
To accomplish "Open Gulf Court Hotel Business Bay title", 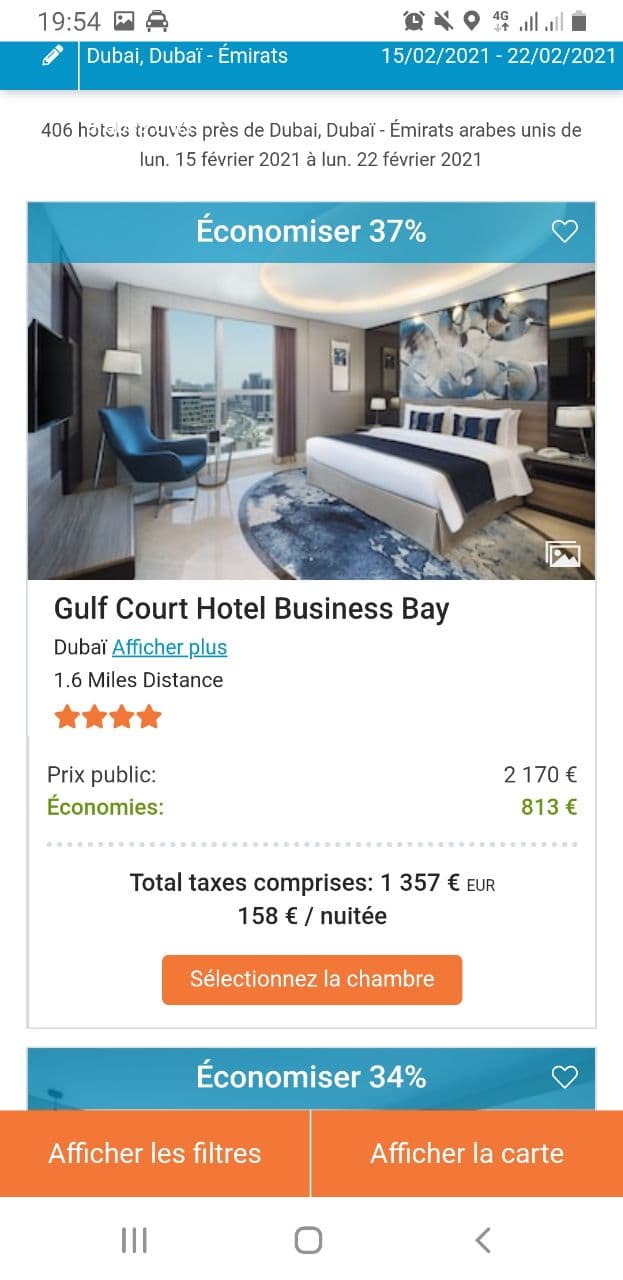I will (251, 609).
